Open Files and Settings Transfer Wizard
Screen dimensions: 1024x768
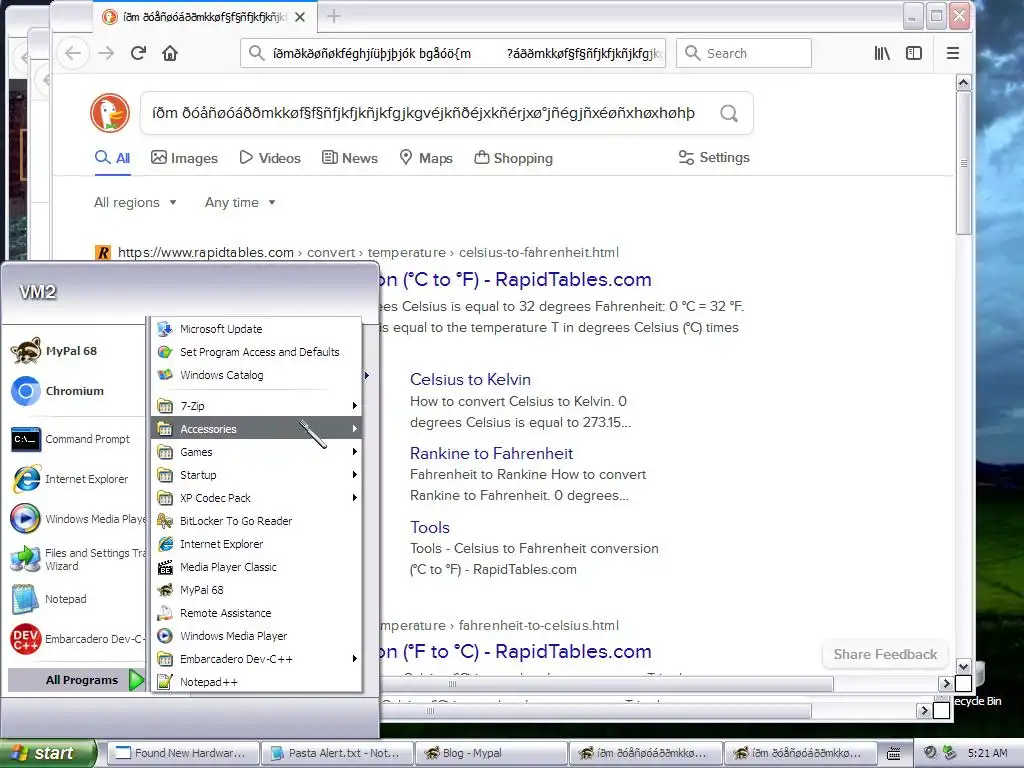pyautogui.click(x=77, y=559)
